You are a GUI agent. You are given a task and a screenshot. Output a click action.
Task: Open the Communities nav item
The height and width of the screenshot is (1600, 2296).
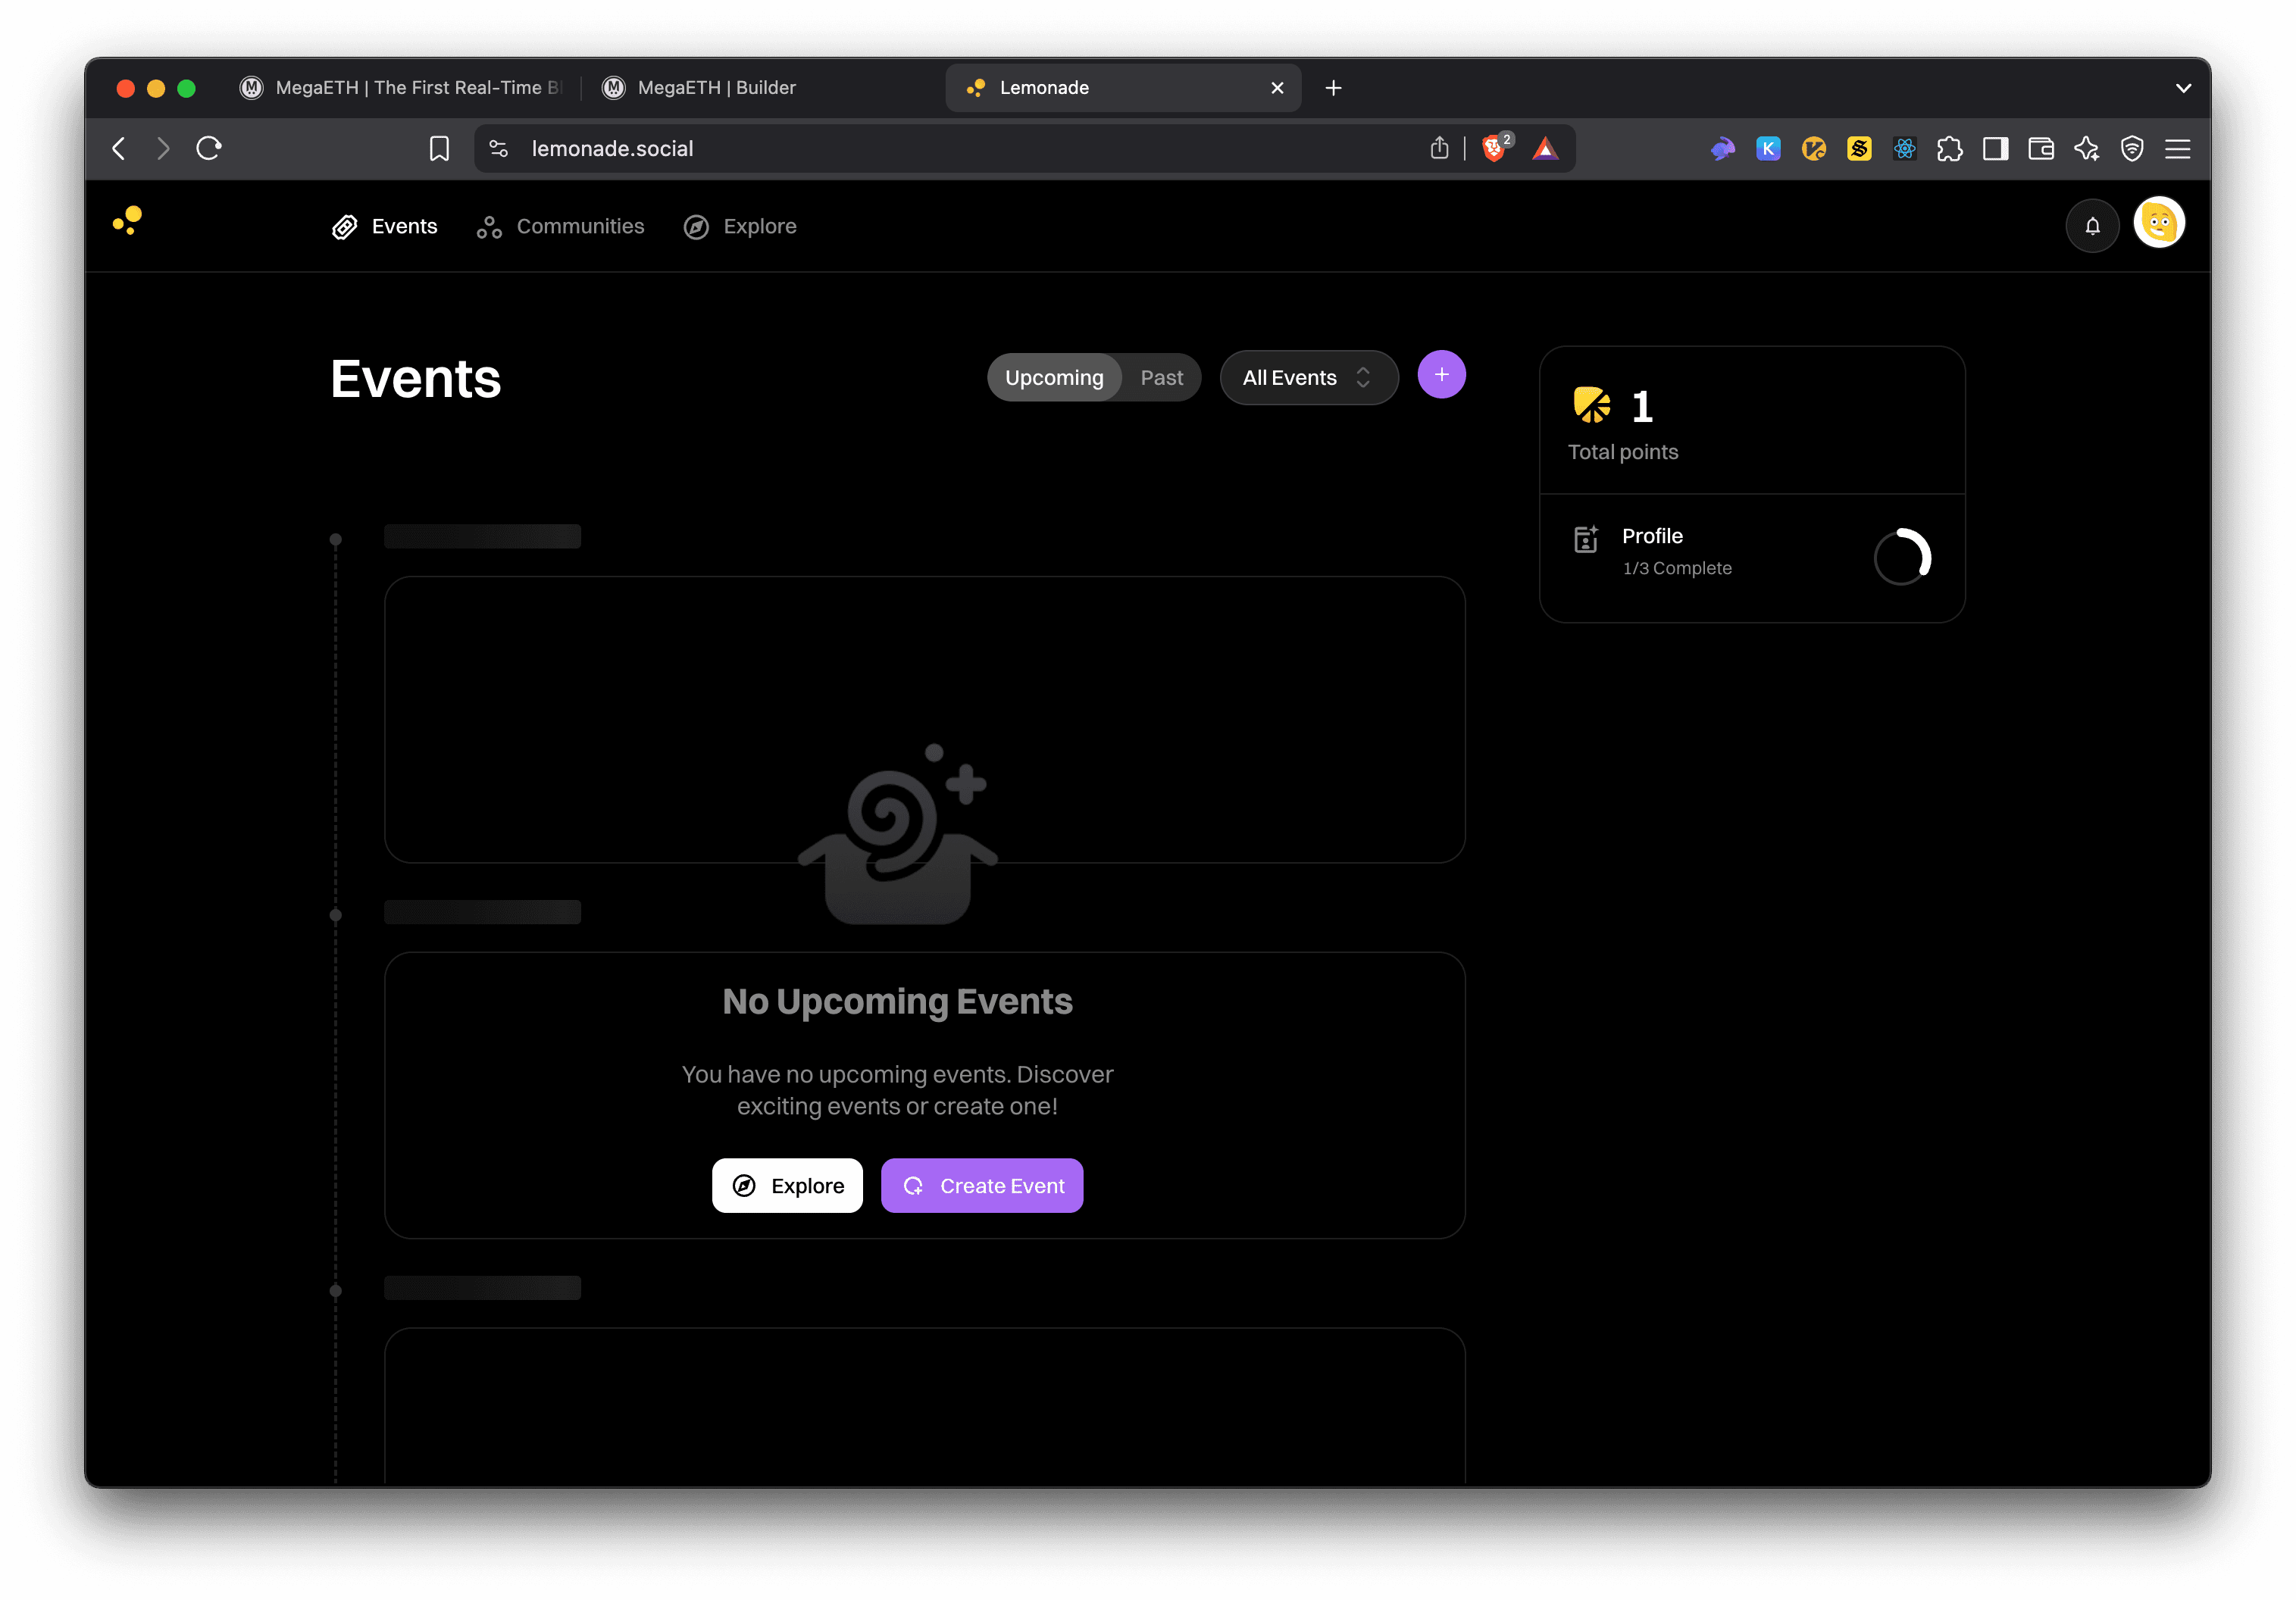(x=561, y=227)
